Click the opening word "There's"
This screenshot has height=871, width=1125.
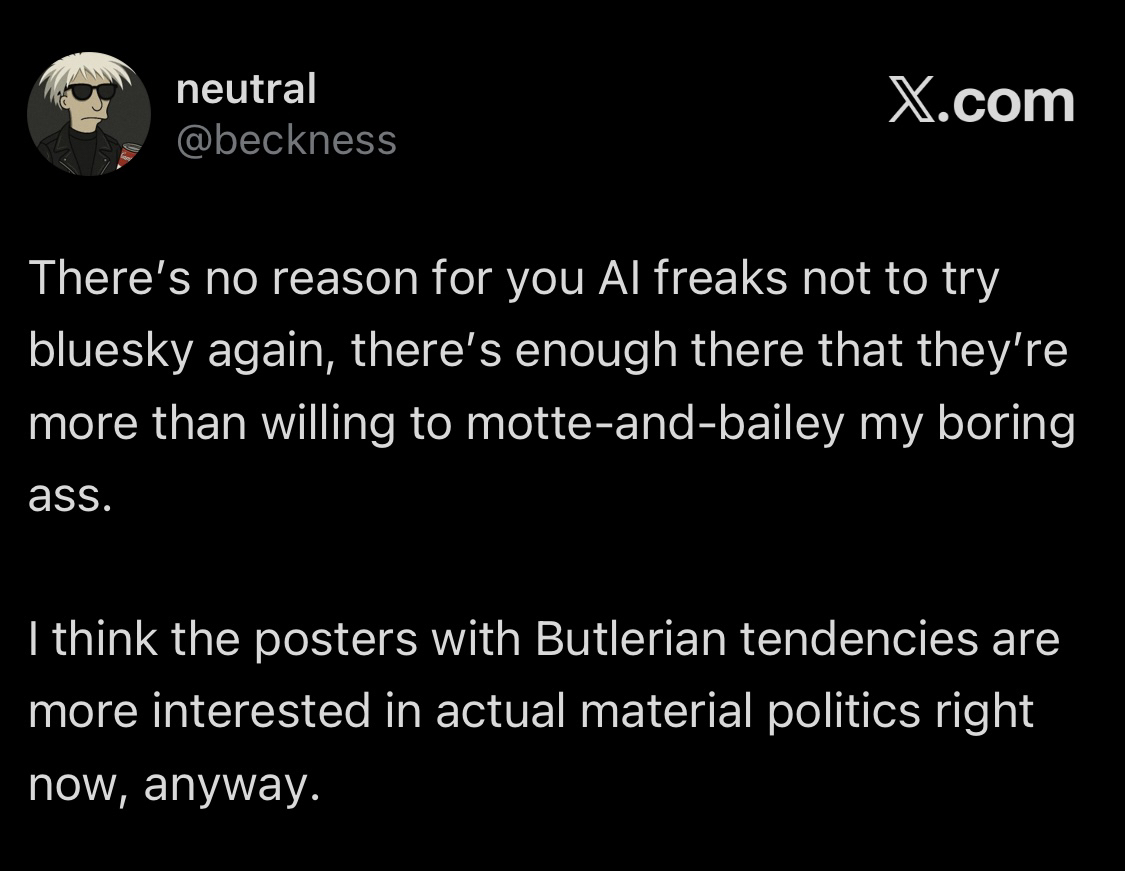click(x=104, y=281)
